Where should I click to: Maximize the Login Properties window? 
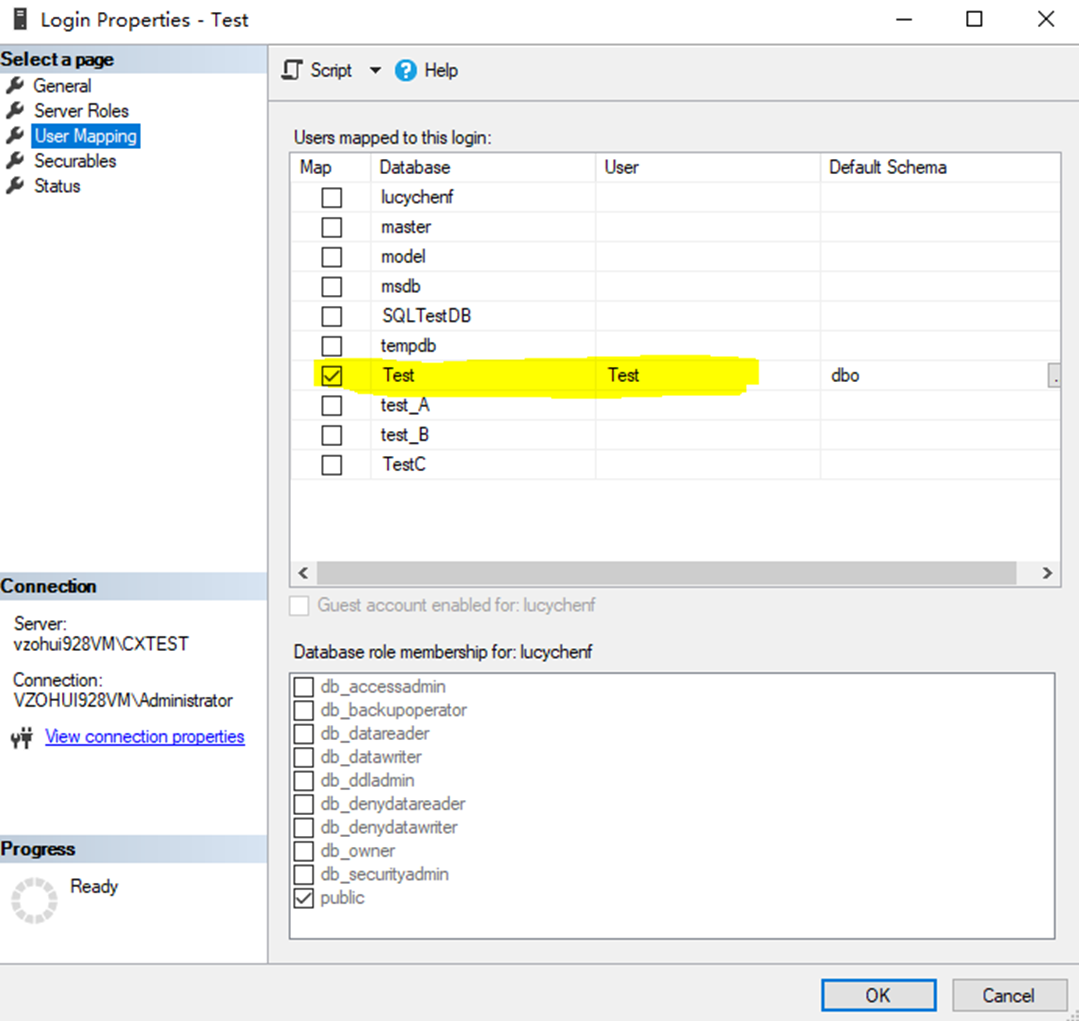[x=974, y=19]
